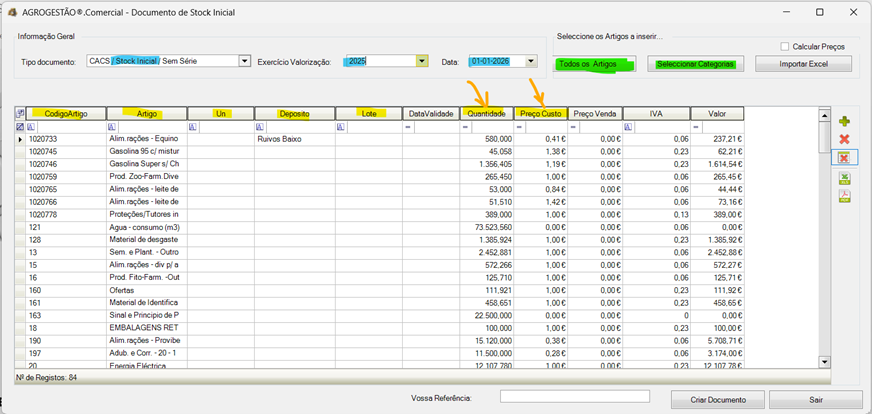
Task: Enable the Calcular Preços checkbox
Action: coord(785,46)
